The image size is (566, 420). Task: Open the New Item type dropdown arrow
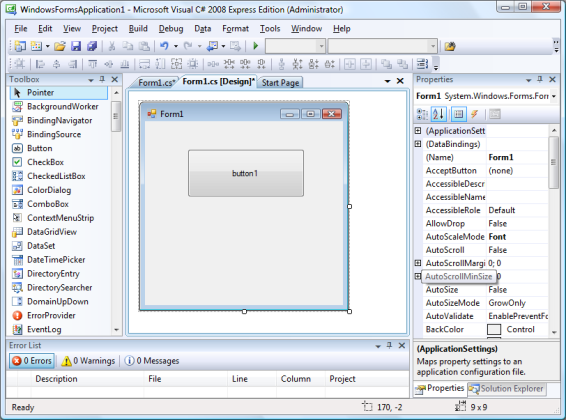(47, 46)
